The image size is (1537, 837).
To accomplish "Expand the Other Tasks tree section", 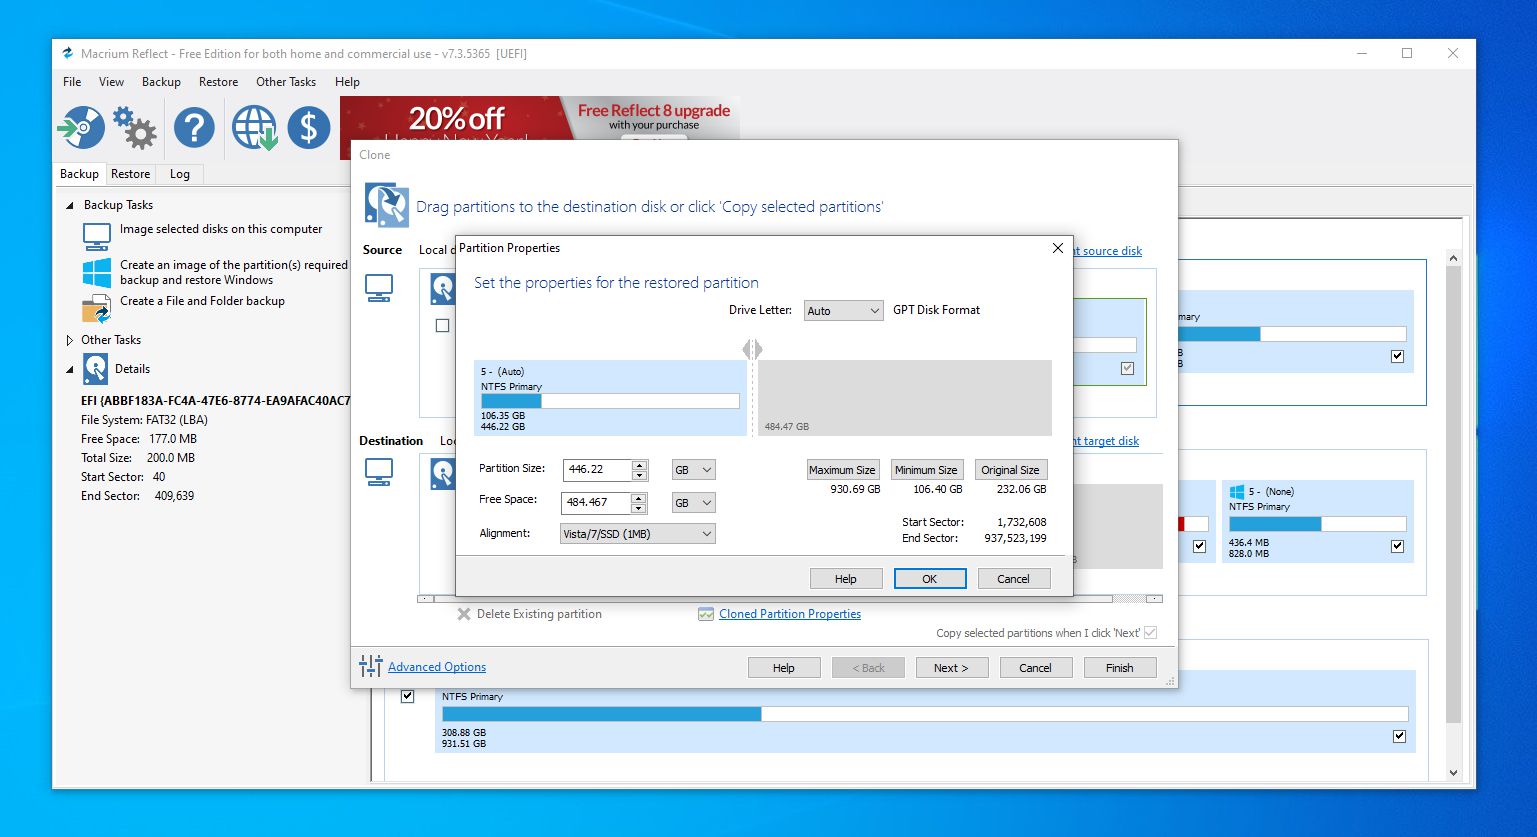I will pos(70,340).
